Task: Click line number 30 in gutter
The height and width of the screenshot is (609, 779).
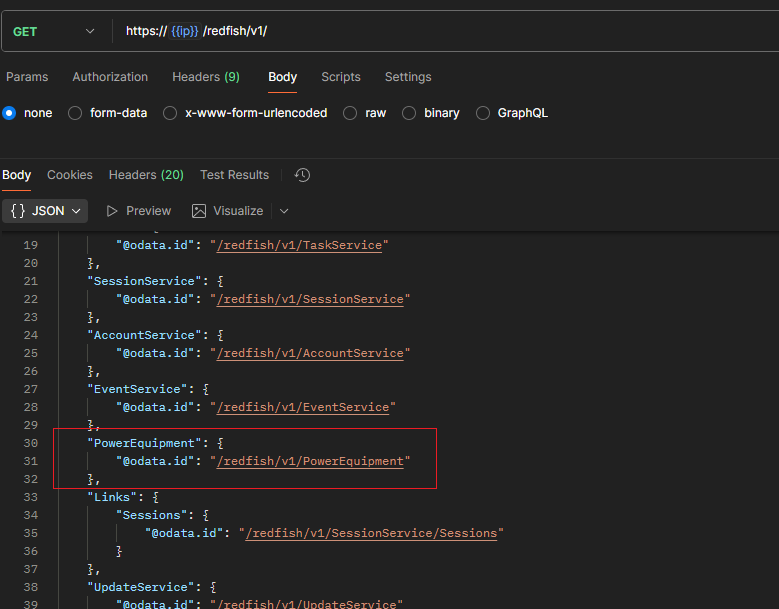Action: (31, 443)
